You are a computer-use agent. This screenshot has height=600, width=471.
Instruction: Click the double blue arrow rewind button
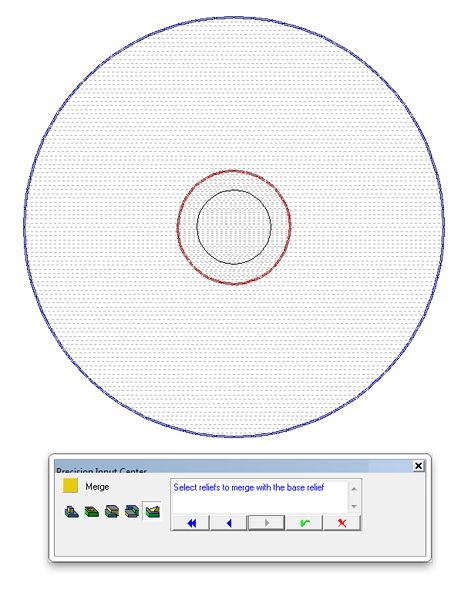click(x=191, y=523)
